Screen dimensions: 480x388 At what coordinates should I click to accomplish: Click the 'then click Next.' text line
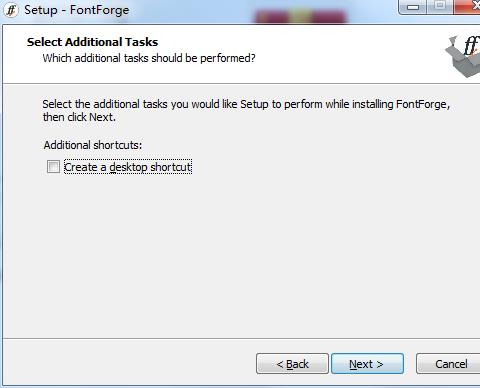pos(79,117)
